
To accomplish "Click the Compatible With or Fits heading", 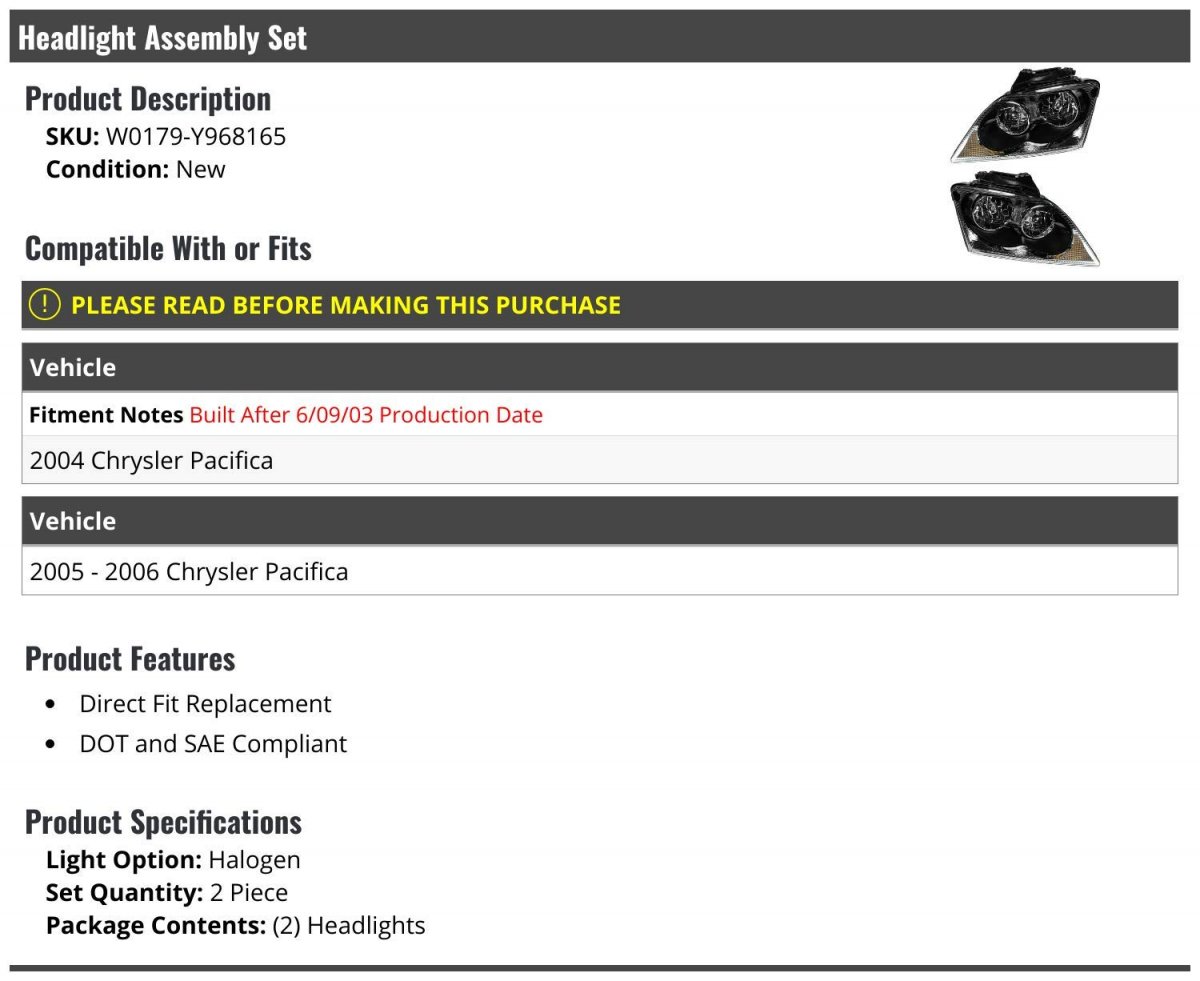I will (x=168, y=247).
